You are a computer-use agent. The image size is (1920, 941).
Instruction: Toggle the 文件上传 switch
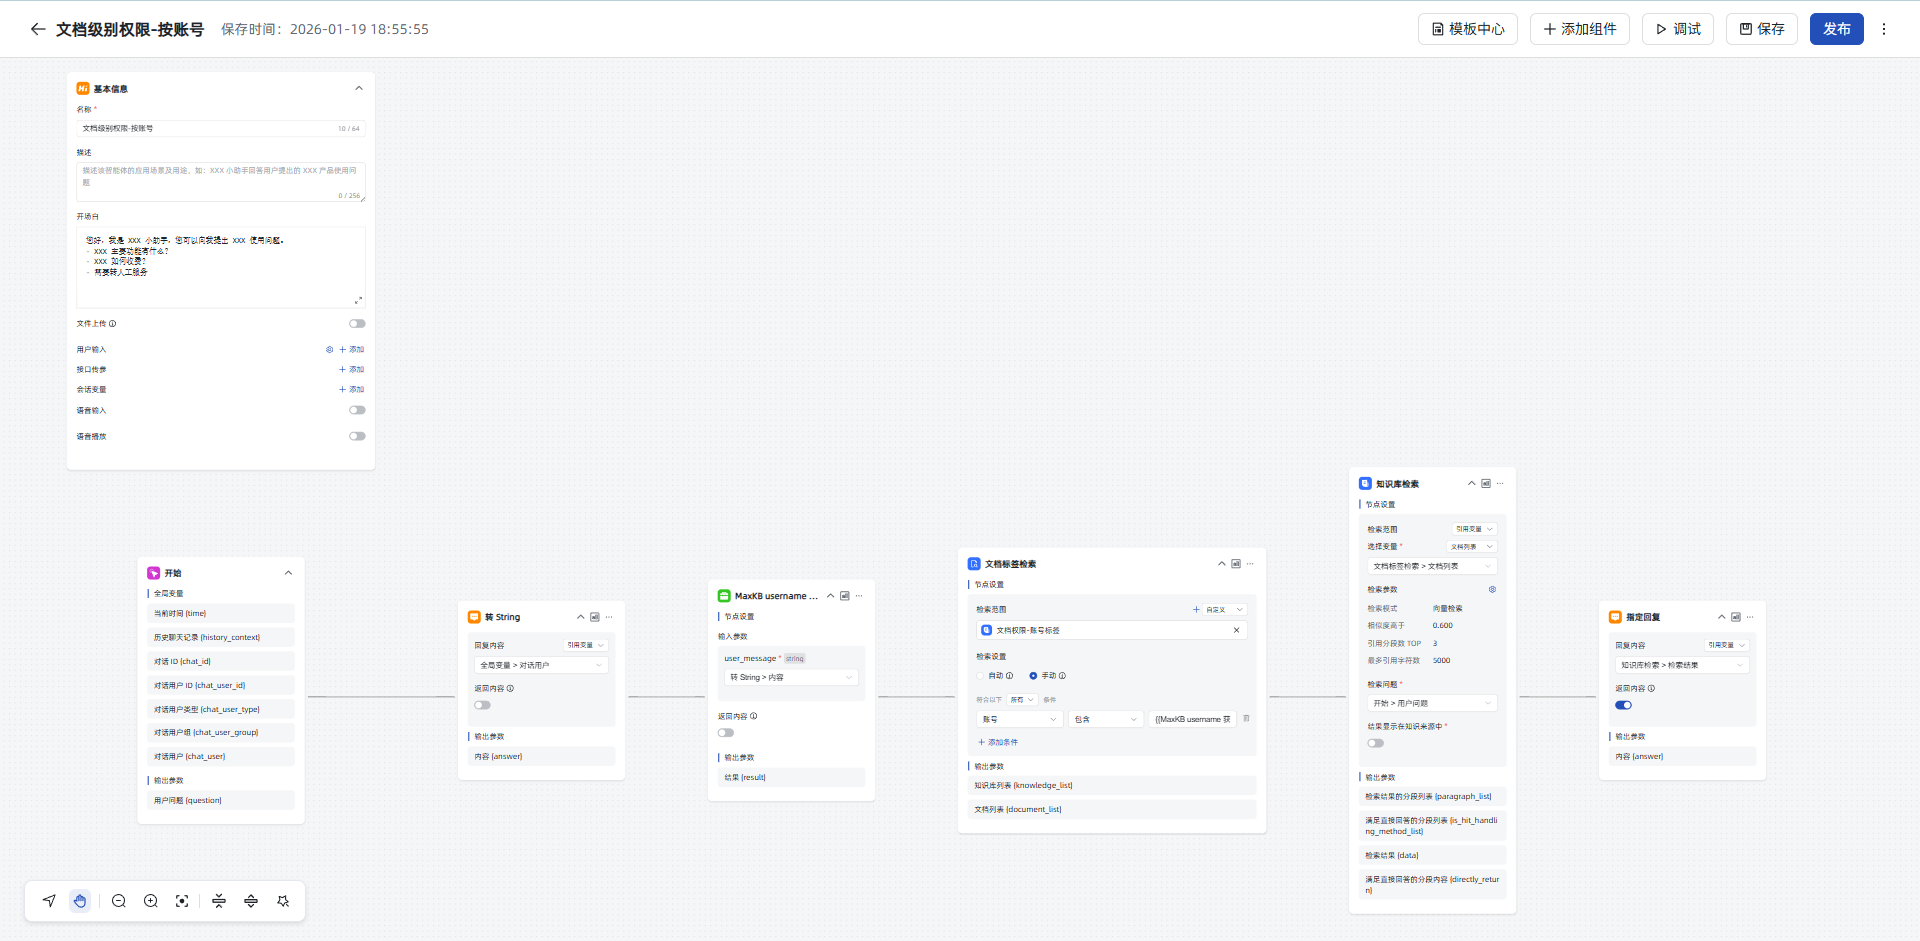point(357,323)
